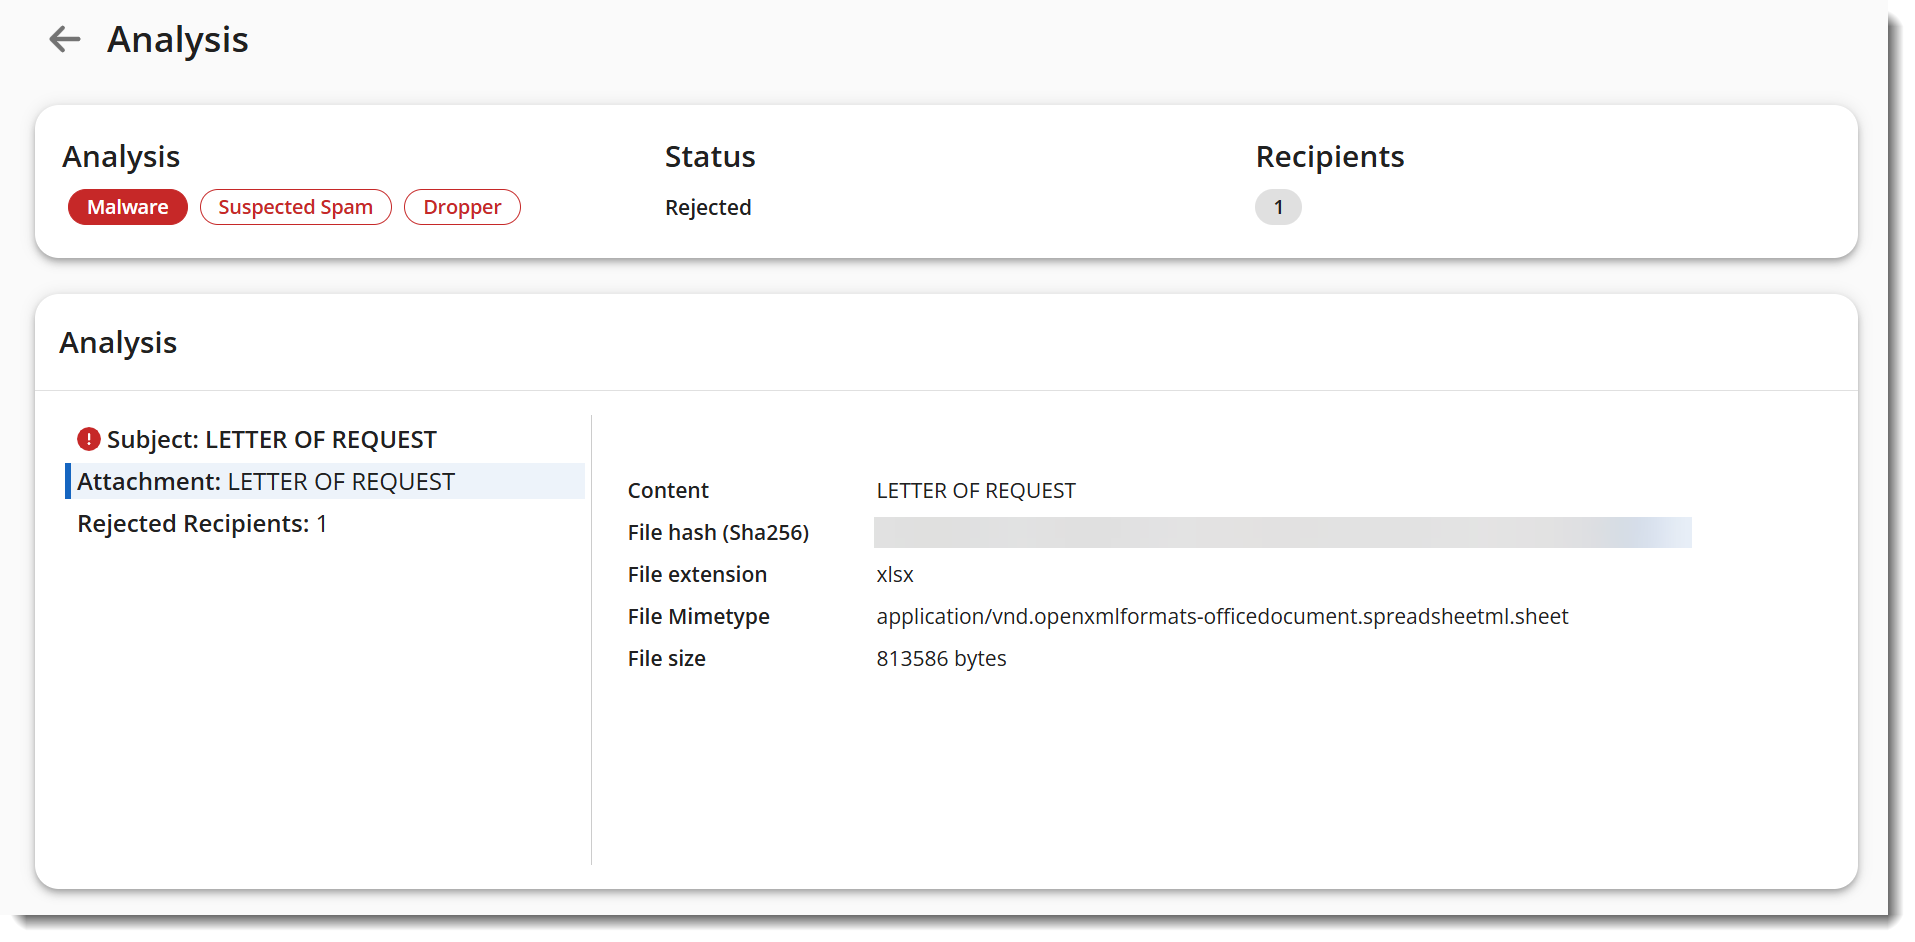Image resolution: width=1915 pixels, height=942 pixels.
Task: Click the Status heading
Action: coord(710,157)
